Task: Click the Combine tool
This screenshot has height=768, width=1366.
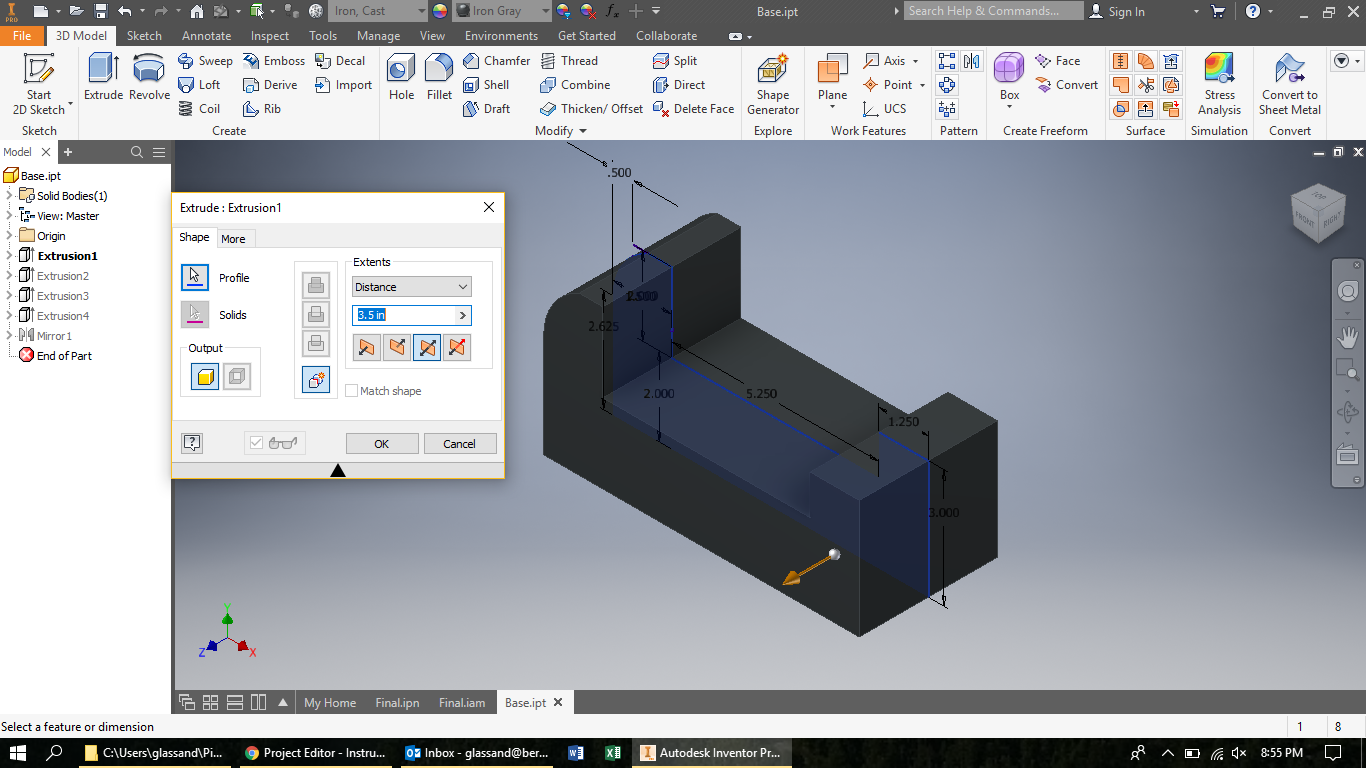Action: point(575,85)
